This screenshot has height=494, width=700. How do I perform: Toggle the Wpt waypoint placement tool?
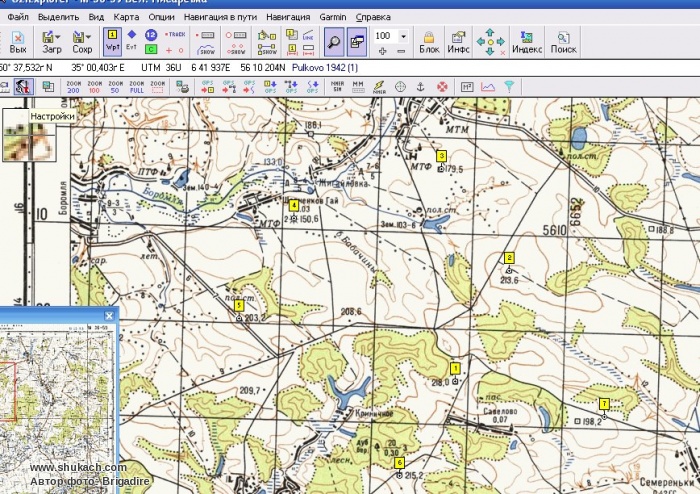click(x=112, y=42)
